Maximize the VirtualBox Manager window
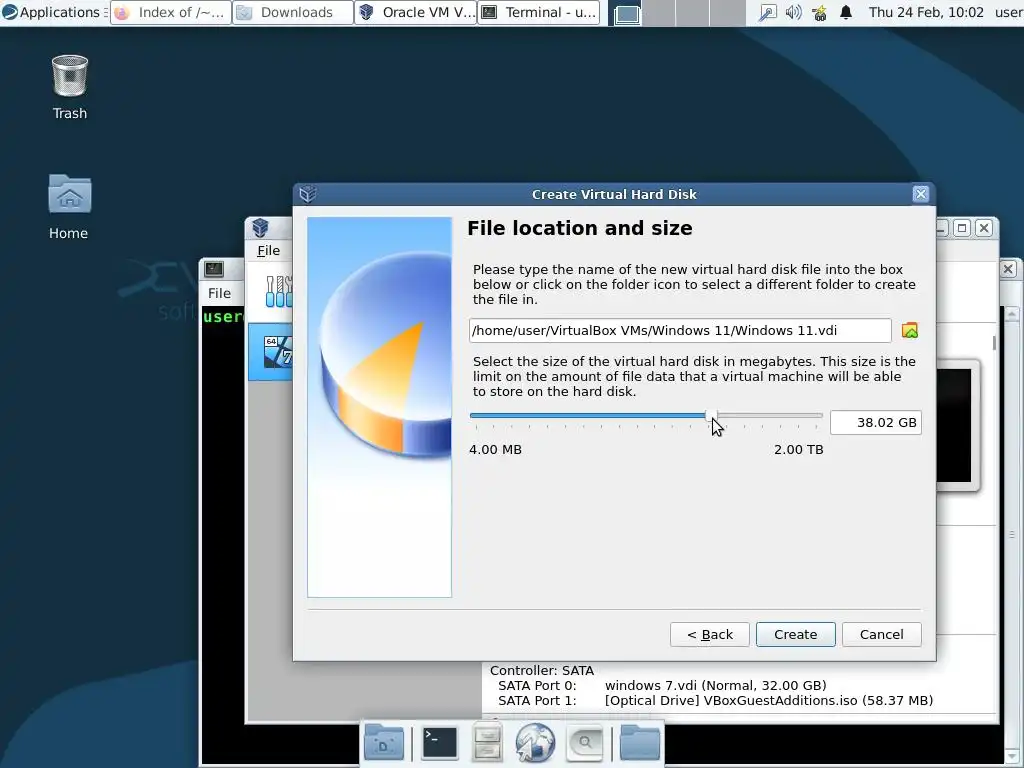 (962, 228)
